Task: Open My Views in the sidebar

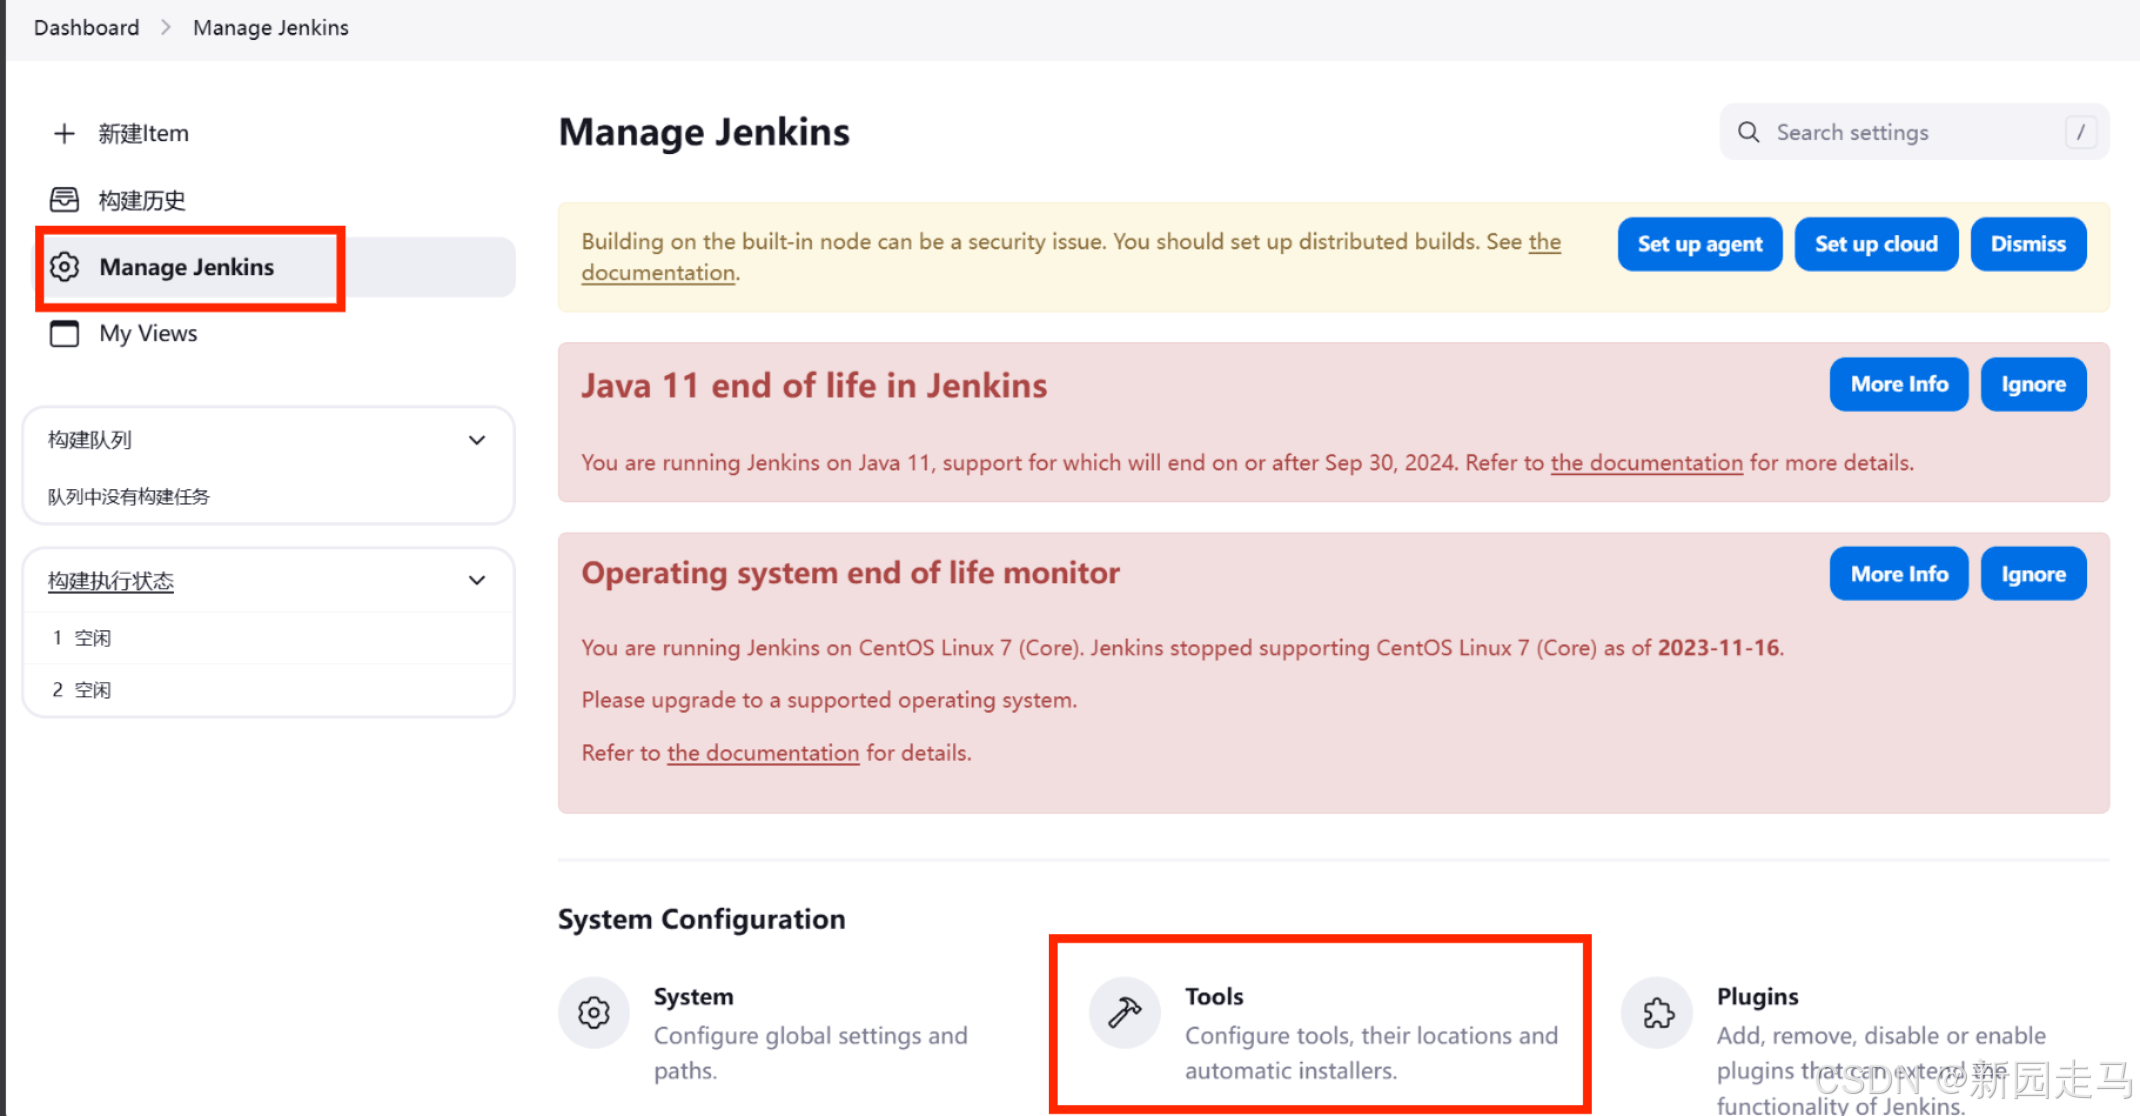Action: 148,333
